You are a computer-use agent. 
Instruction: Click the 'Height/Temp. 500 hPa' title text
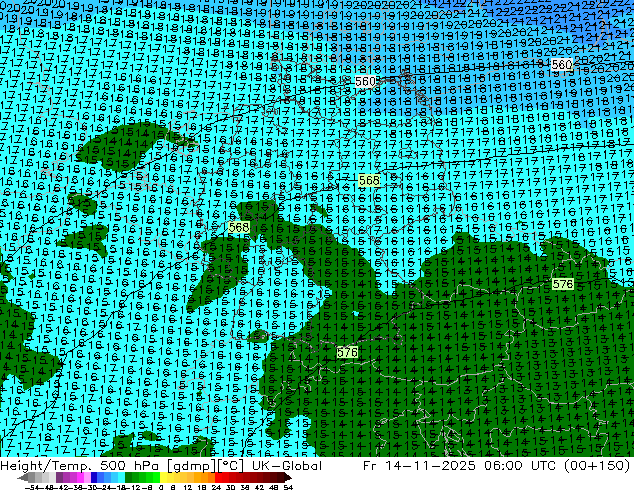click(81, 466)
